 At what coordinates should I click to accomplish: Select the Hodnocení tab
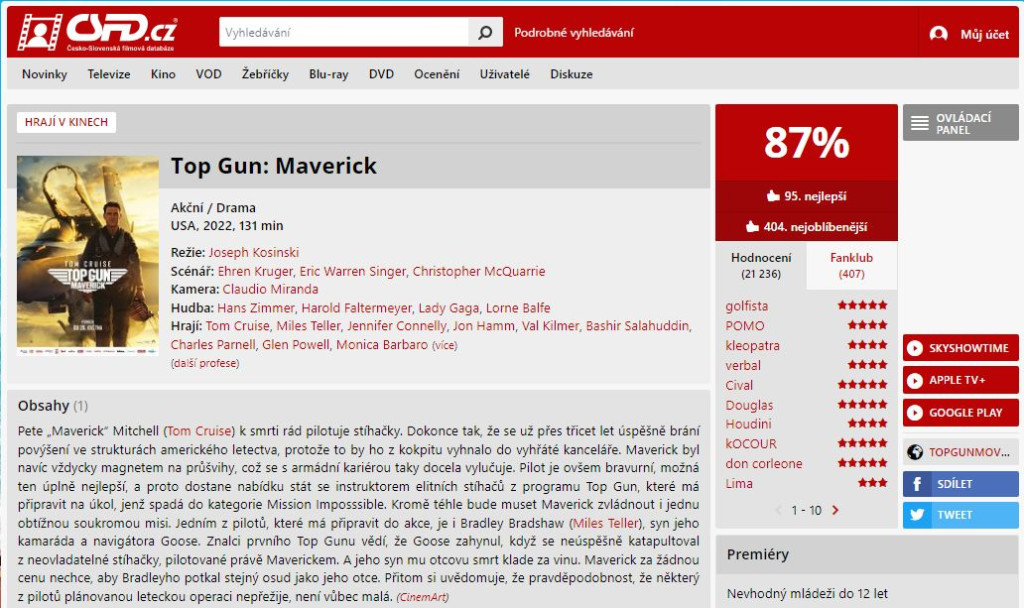[x=761, y=265]
